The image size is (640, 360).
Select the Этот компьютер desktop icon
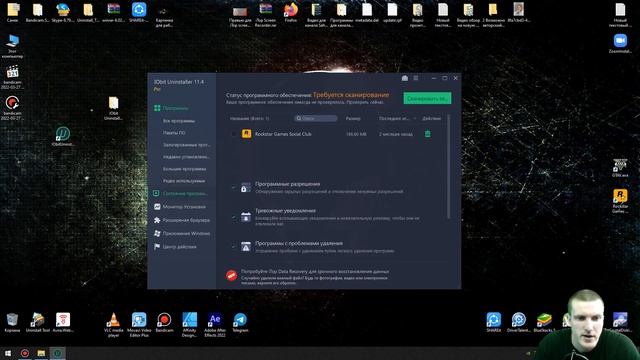[x=12, y=46]
